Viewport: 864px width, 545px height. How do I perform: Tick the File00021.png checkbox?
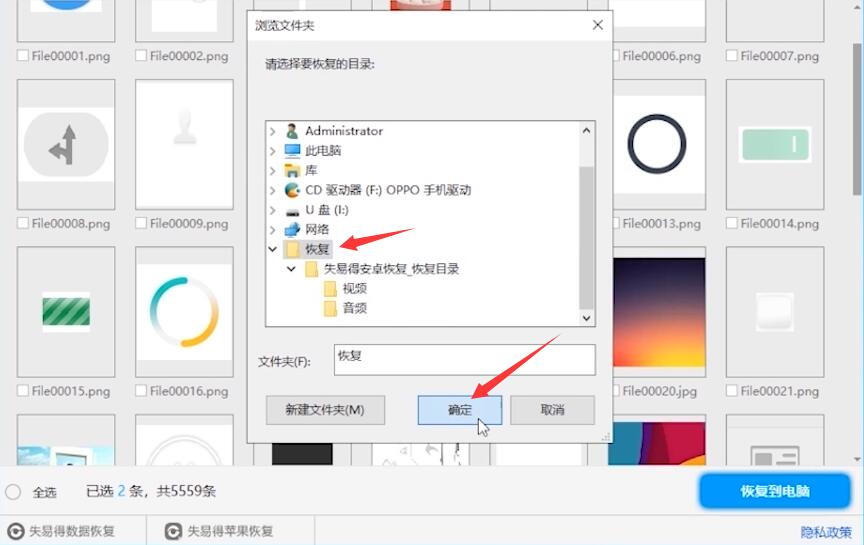coord(732,391)
